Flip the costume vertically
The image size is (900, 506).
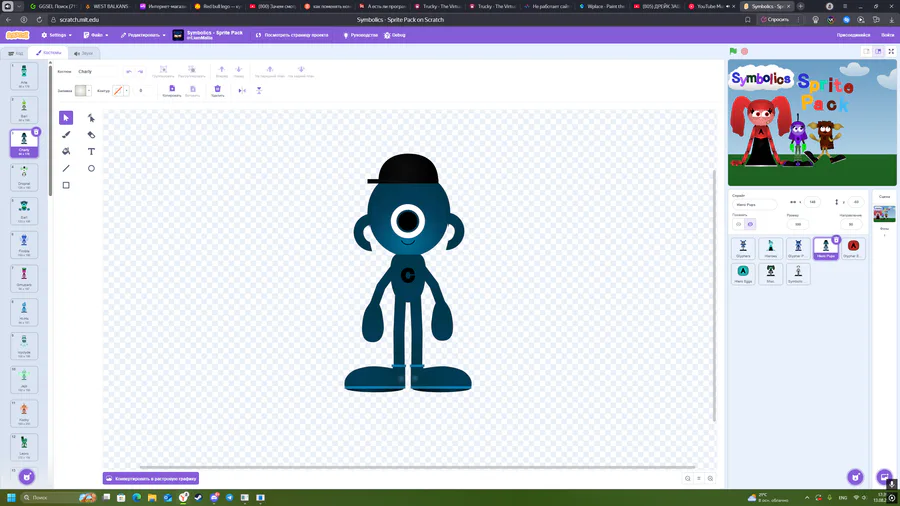coord(259,91)
